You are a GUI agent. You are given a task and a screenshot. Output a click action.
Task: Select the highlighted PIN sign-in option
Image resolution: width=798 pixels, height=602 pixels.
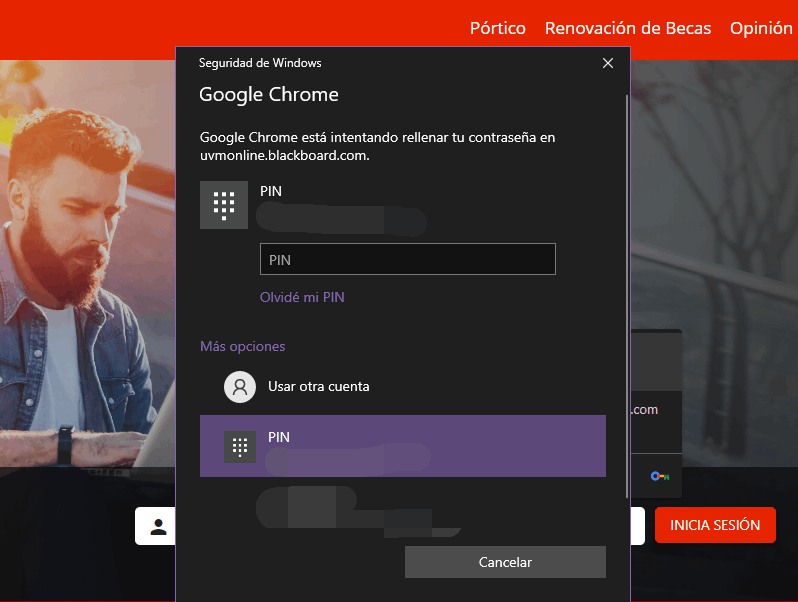click(403, 446)
